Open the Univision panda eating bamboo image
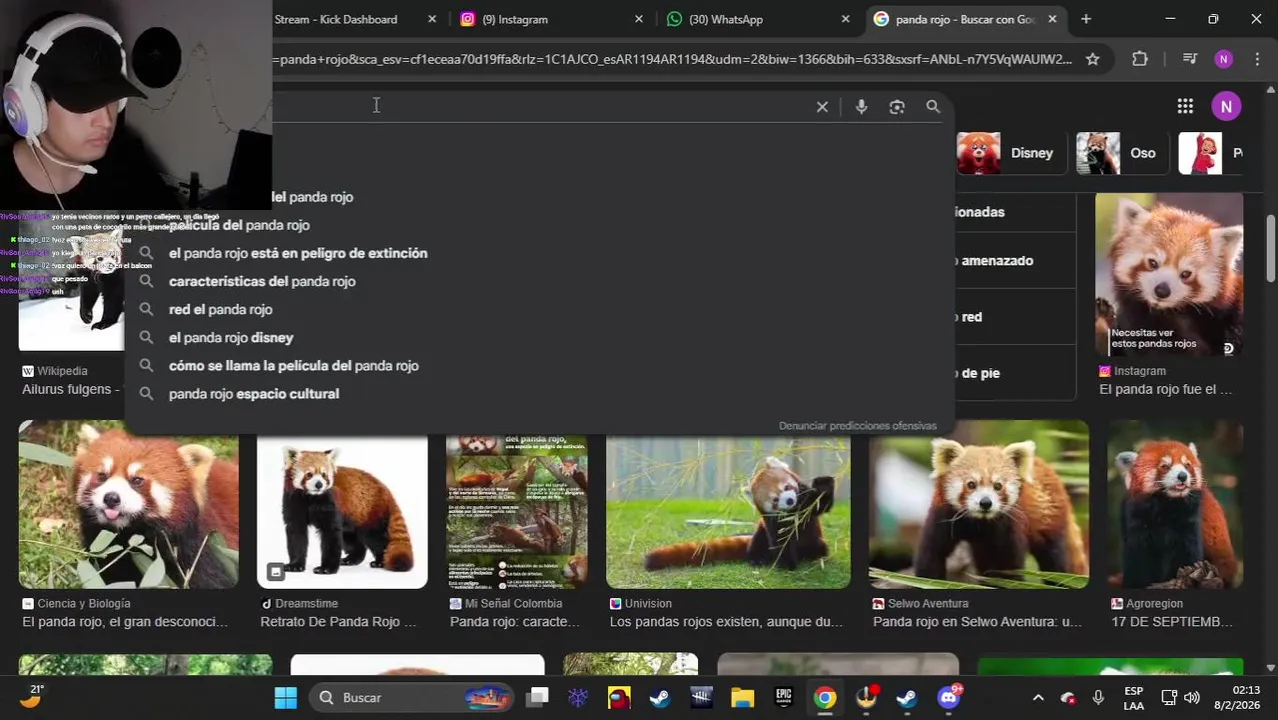 (x=728, y=511)
